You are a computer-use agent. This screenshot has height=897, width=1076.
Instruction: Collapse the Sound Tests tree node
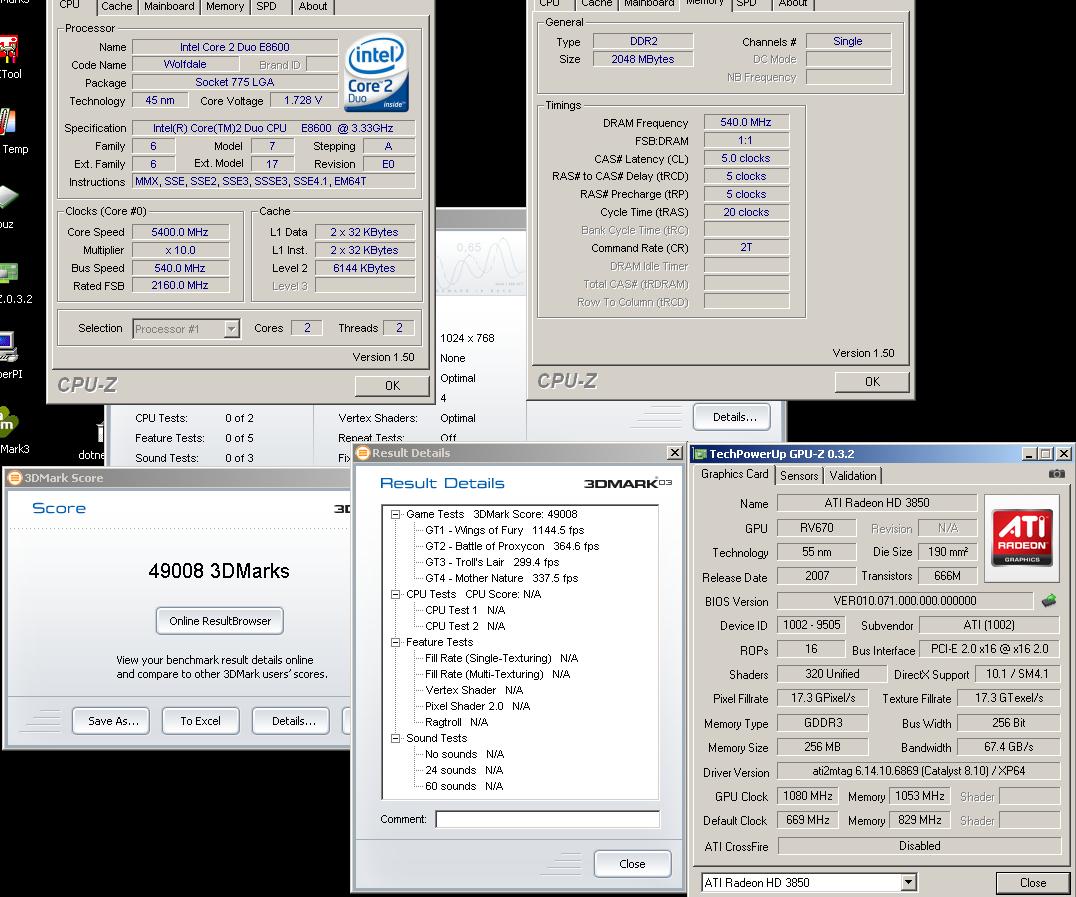[395, 738]
